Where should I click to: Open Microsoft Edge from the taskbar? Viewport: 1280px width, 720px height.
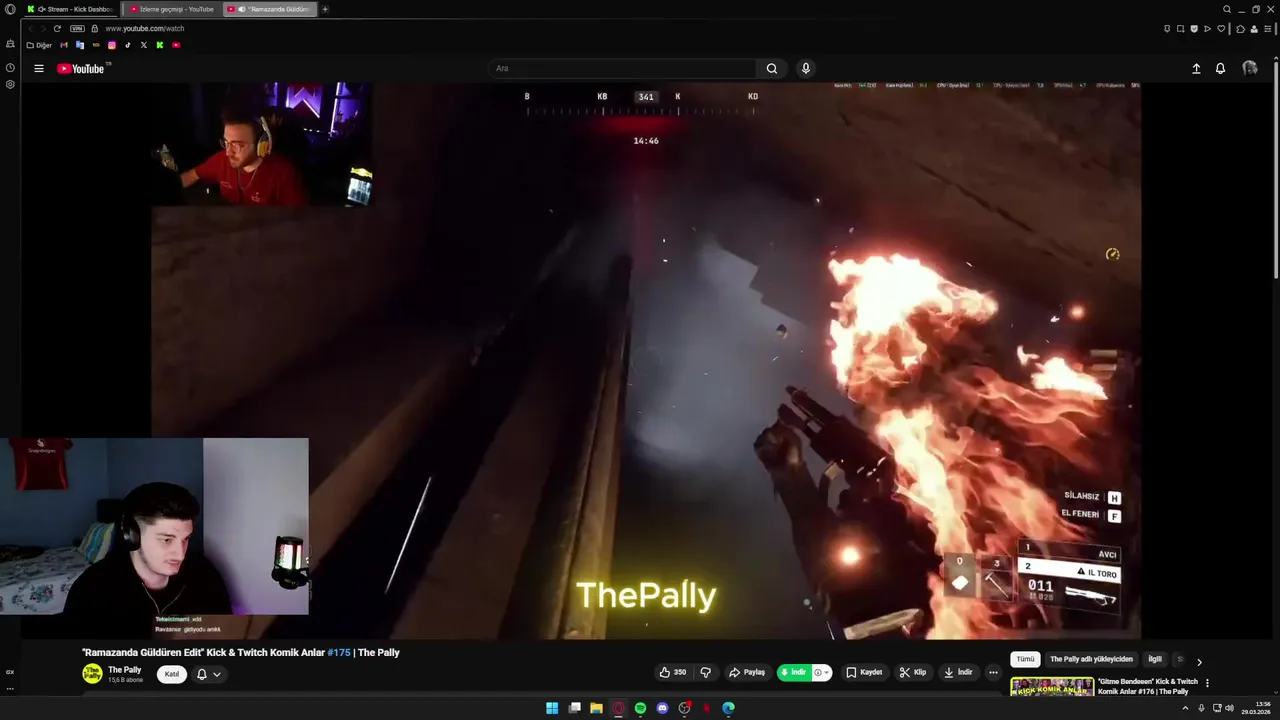(x=728, y=708)
